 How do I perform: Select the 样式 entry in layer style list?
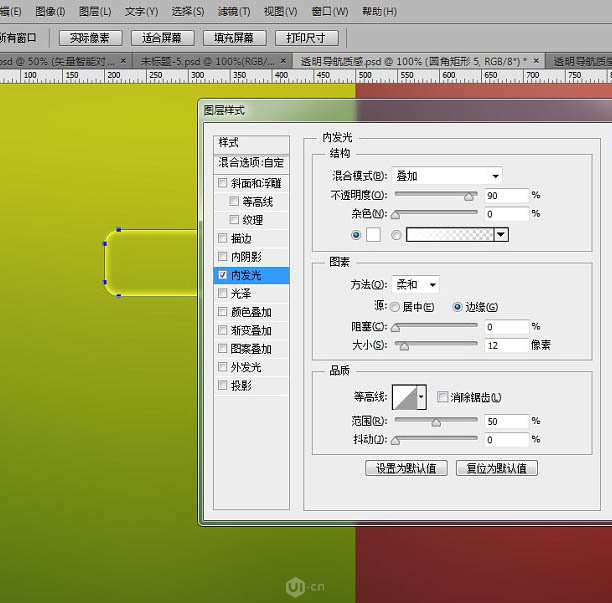pyautogui.click(x=251, y=143)
